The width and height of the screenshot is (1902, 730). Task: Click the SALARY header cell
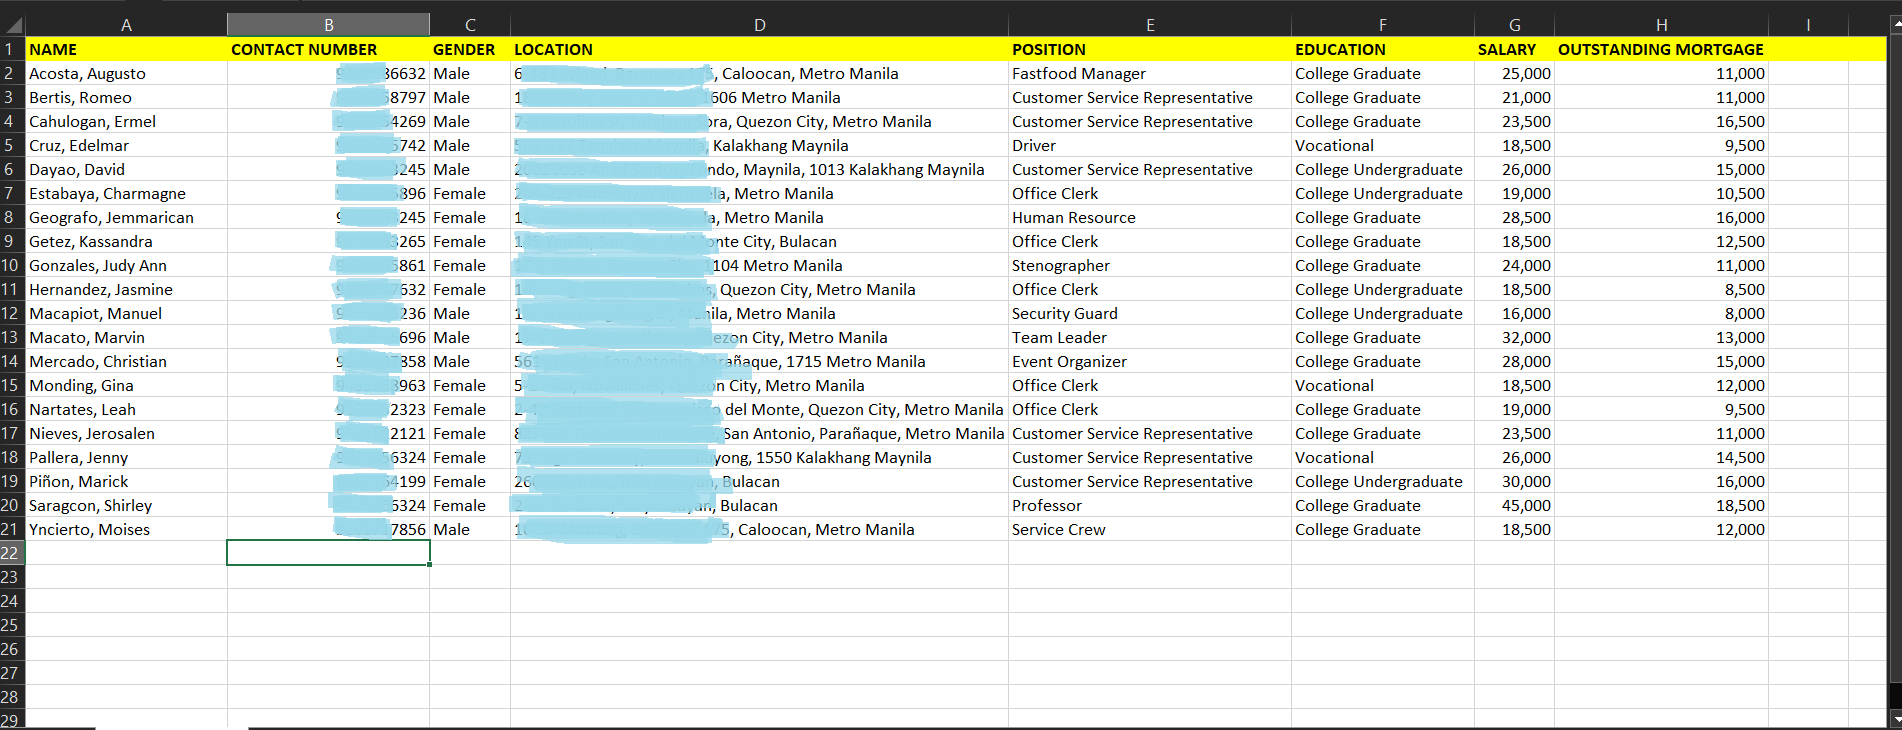(1514, 49)
